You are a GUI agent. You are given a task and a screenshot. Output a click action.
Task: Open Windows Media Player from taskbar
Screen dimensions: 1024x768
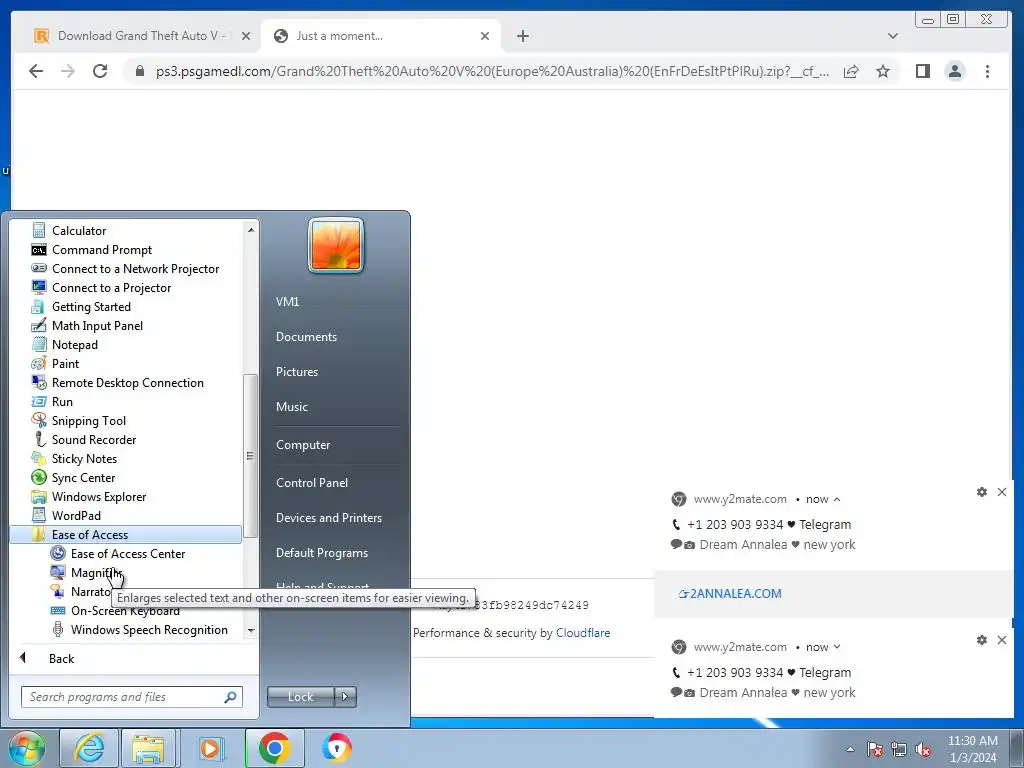coord(210,748)
